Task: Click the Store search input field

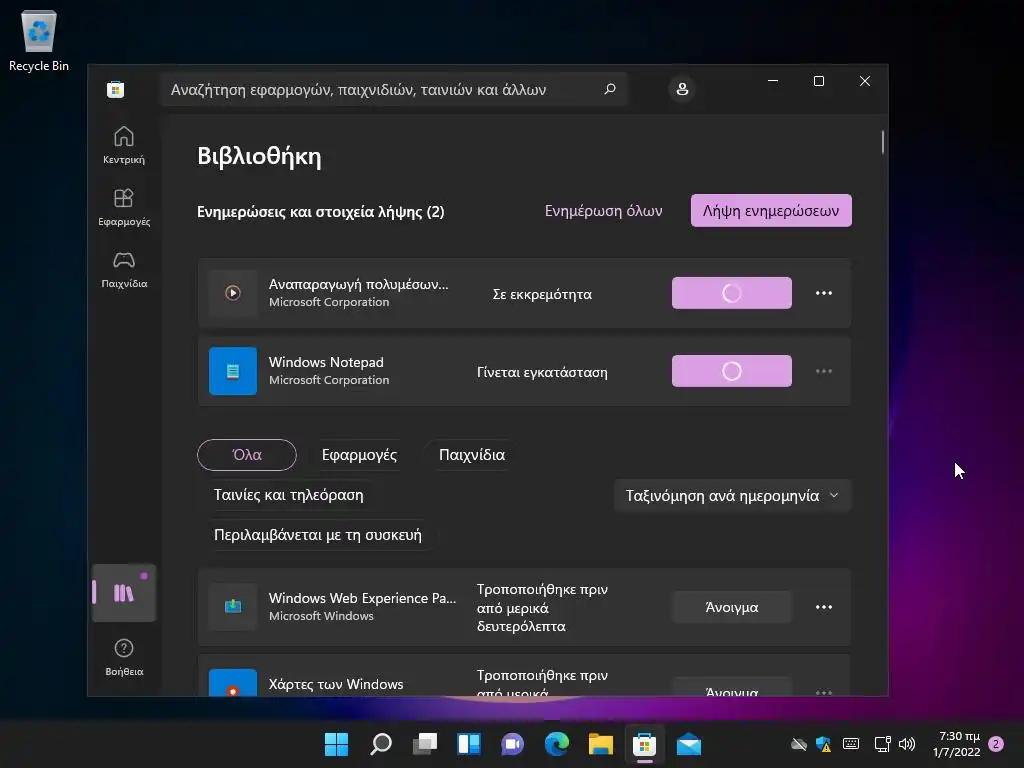Action: point(393,89)
